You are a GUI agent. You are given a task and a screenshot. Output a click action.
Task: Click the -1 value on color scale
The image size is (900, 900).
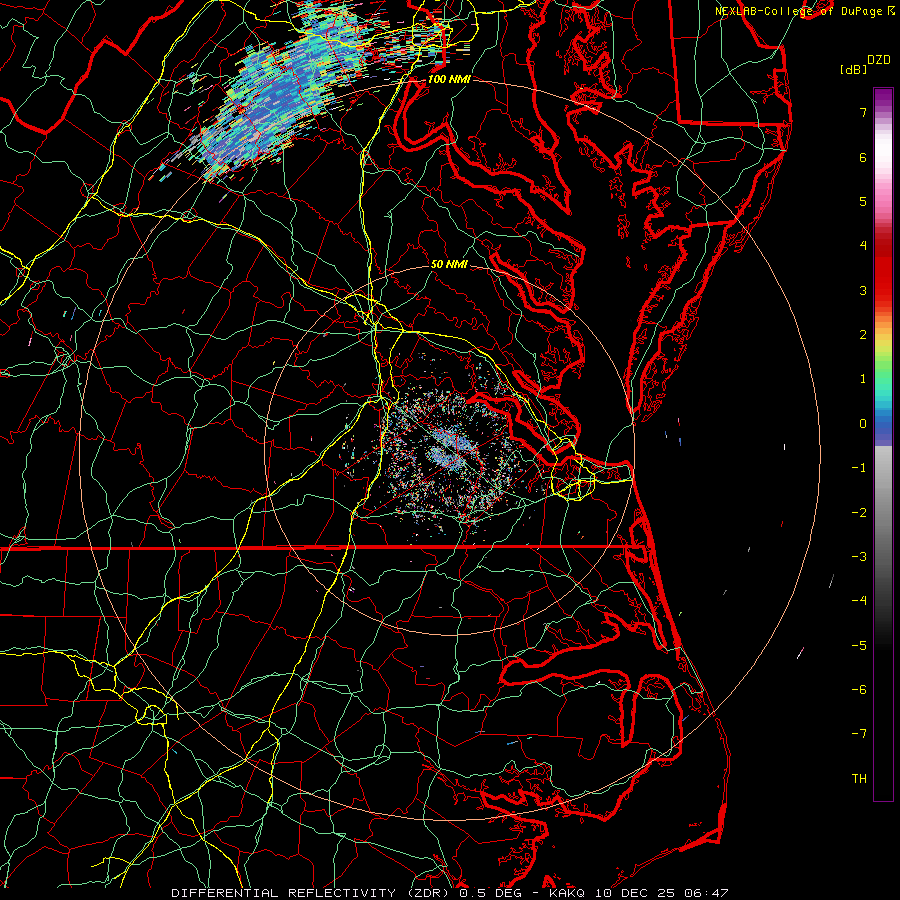pos(859,468)
